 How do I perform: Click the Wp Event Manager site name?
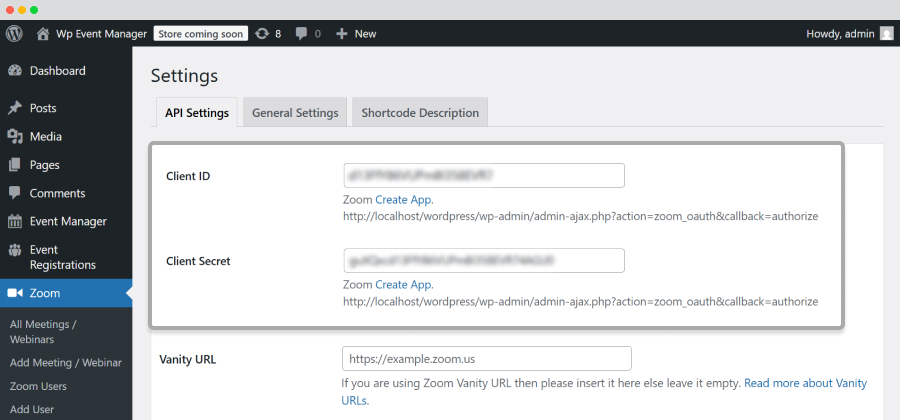101,34
